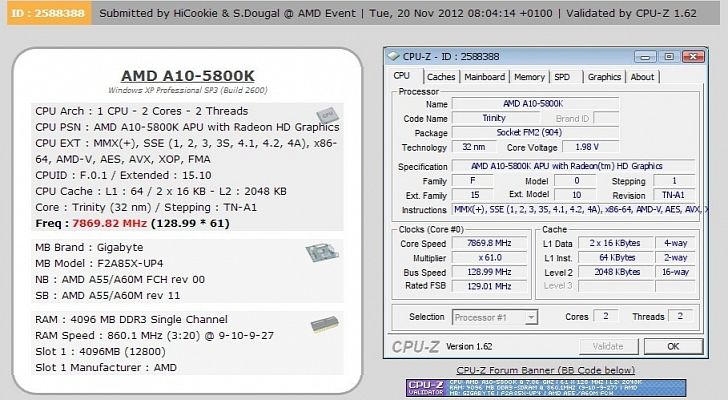
Task: Select the Memory tab
Action: point(530,76)
